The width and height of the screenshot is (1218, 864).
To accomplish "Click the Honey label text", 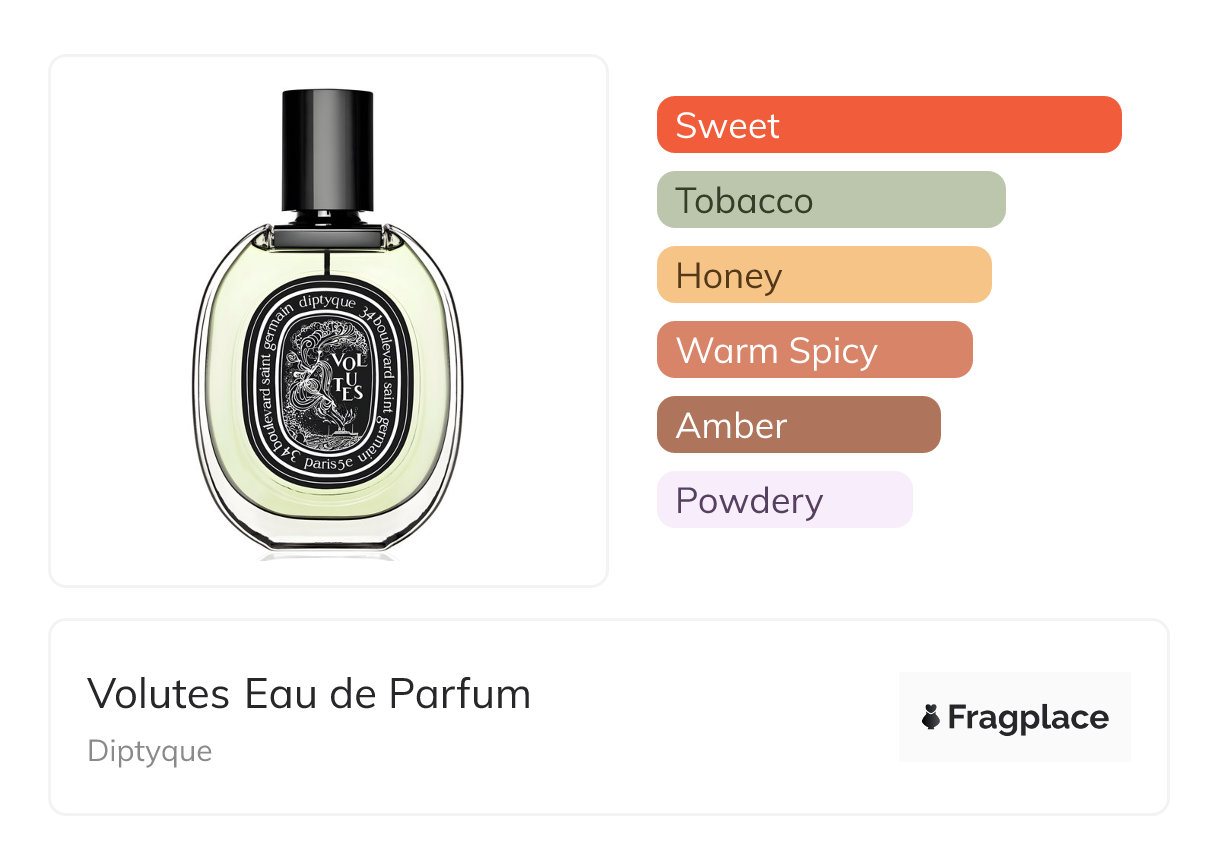I will [x=729, y=277].
